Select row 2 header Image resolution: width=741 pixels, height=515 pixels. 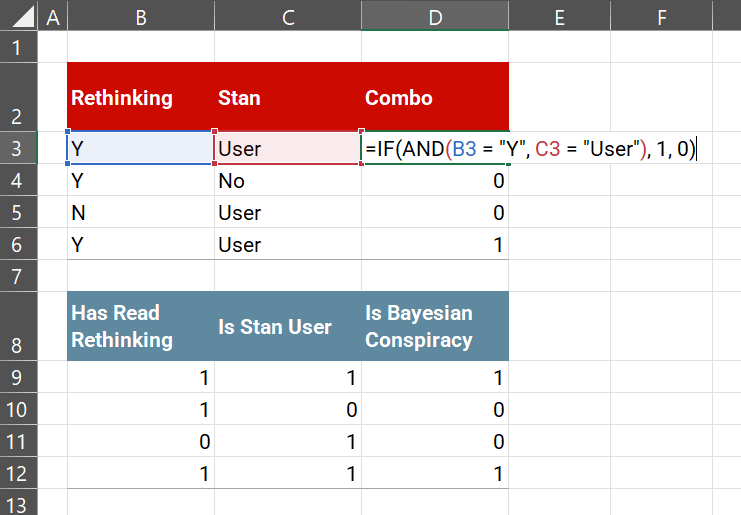(x=18, y=97)
